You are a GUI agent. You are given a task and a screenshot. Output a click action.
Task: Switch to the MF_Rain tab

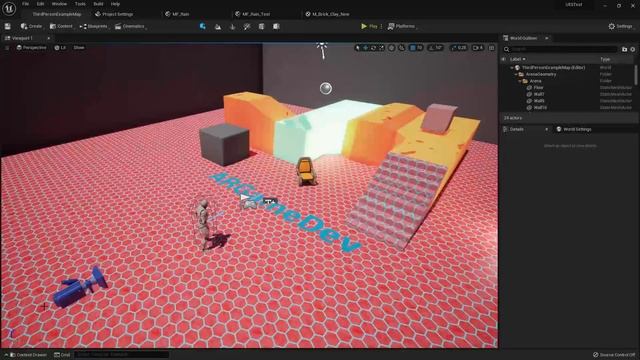click(x=178, y=14)
